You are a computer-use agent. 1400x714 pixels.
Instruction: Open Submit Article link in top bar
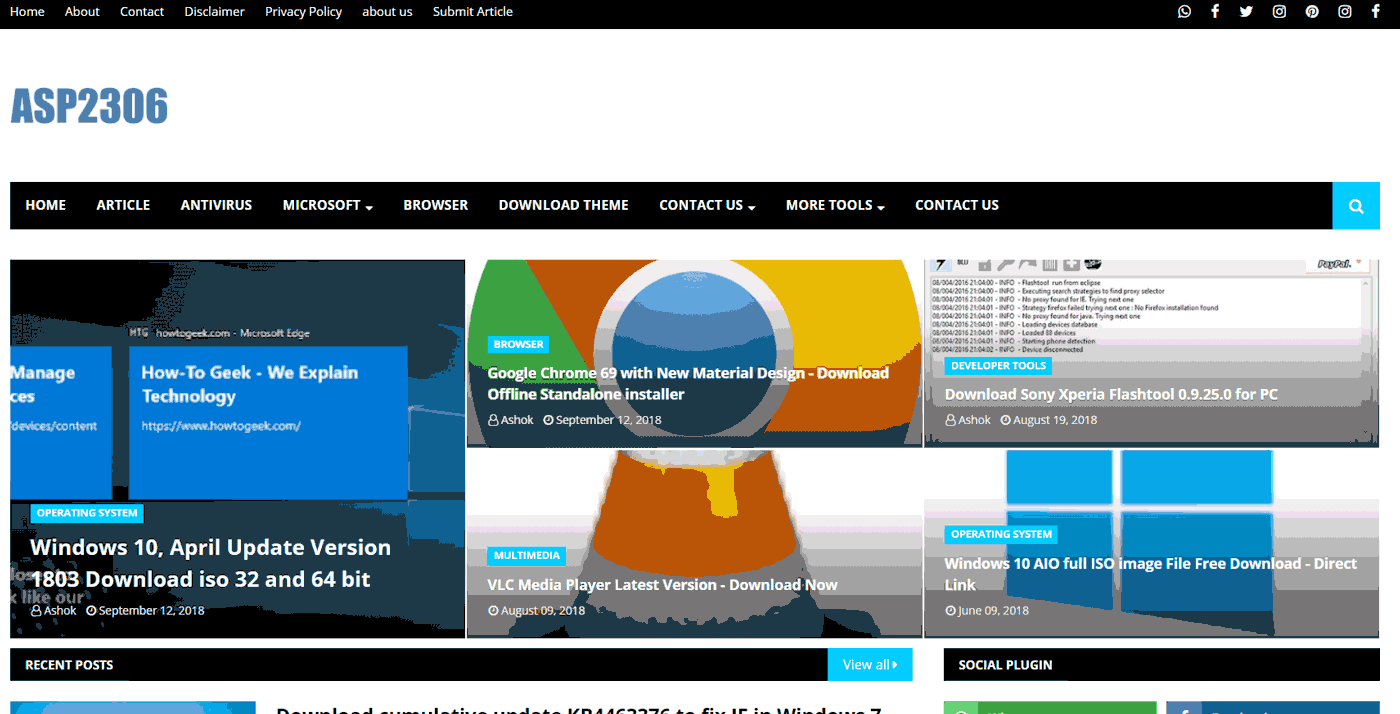coord(473,12)
